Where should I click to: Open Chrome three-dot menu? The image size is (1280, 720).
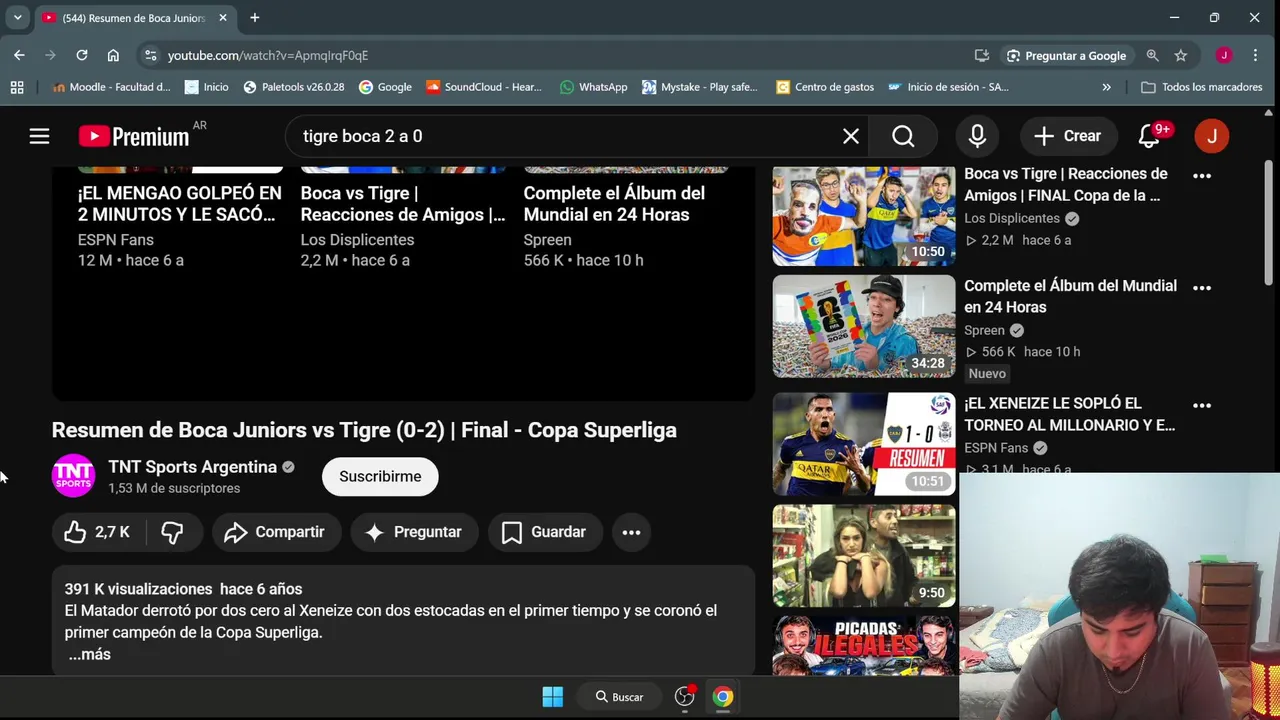pyautogui.click(x=1255, y=55)
